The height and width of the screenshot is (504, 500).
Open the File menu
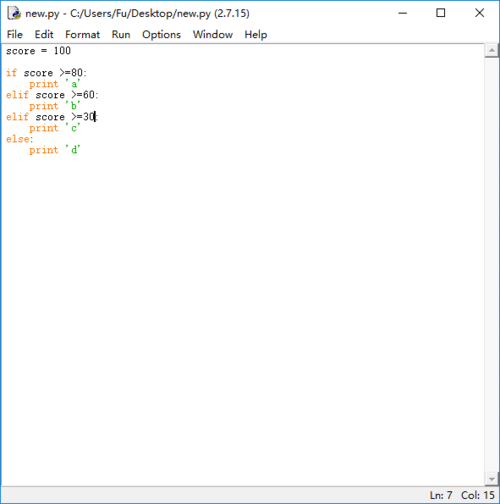tap(15, 34)
